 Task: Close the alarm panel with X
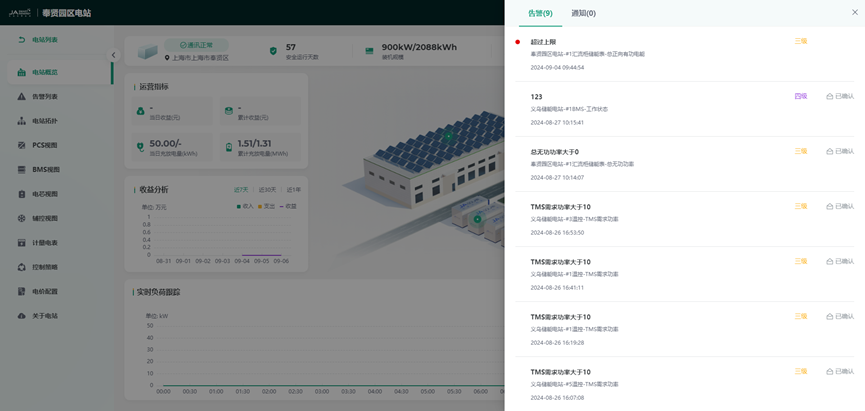pyautogui.click(x=854, y=12)
